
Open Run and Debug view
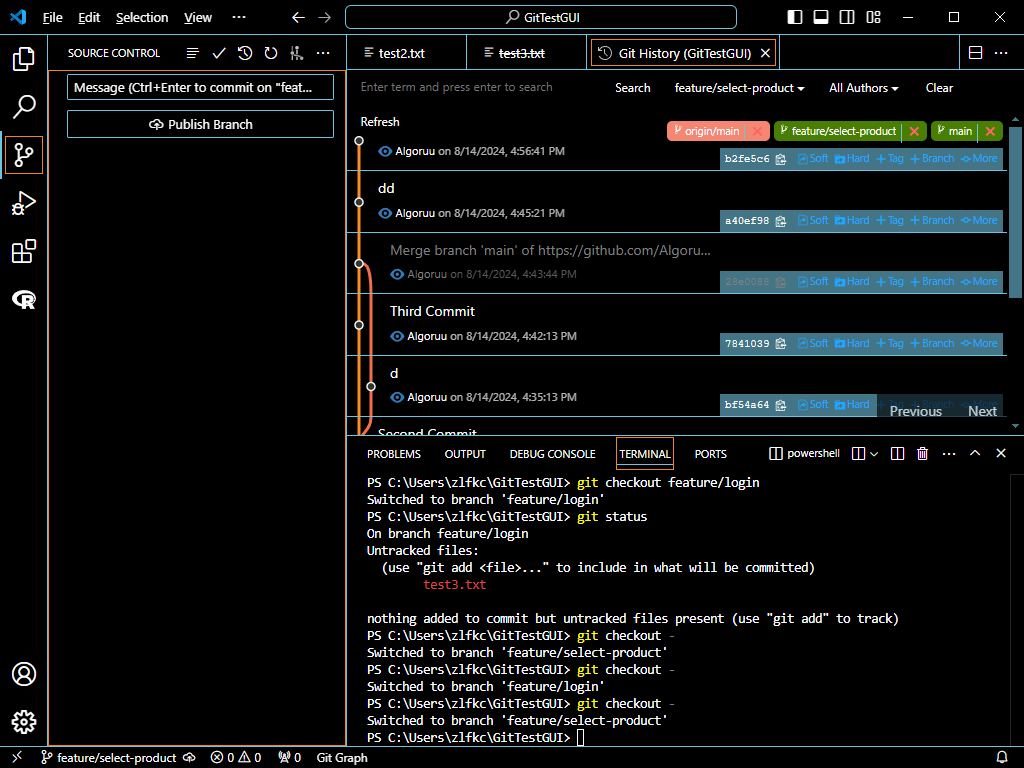24,203
